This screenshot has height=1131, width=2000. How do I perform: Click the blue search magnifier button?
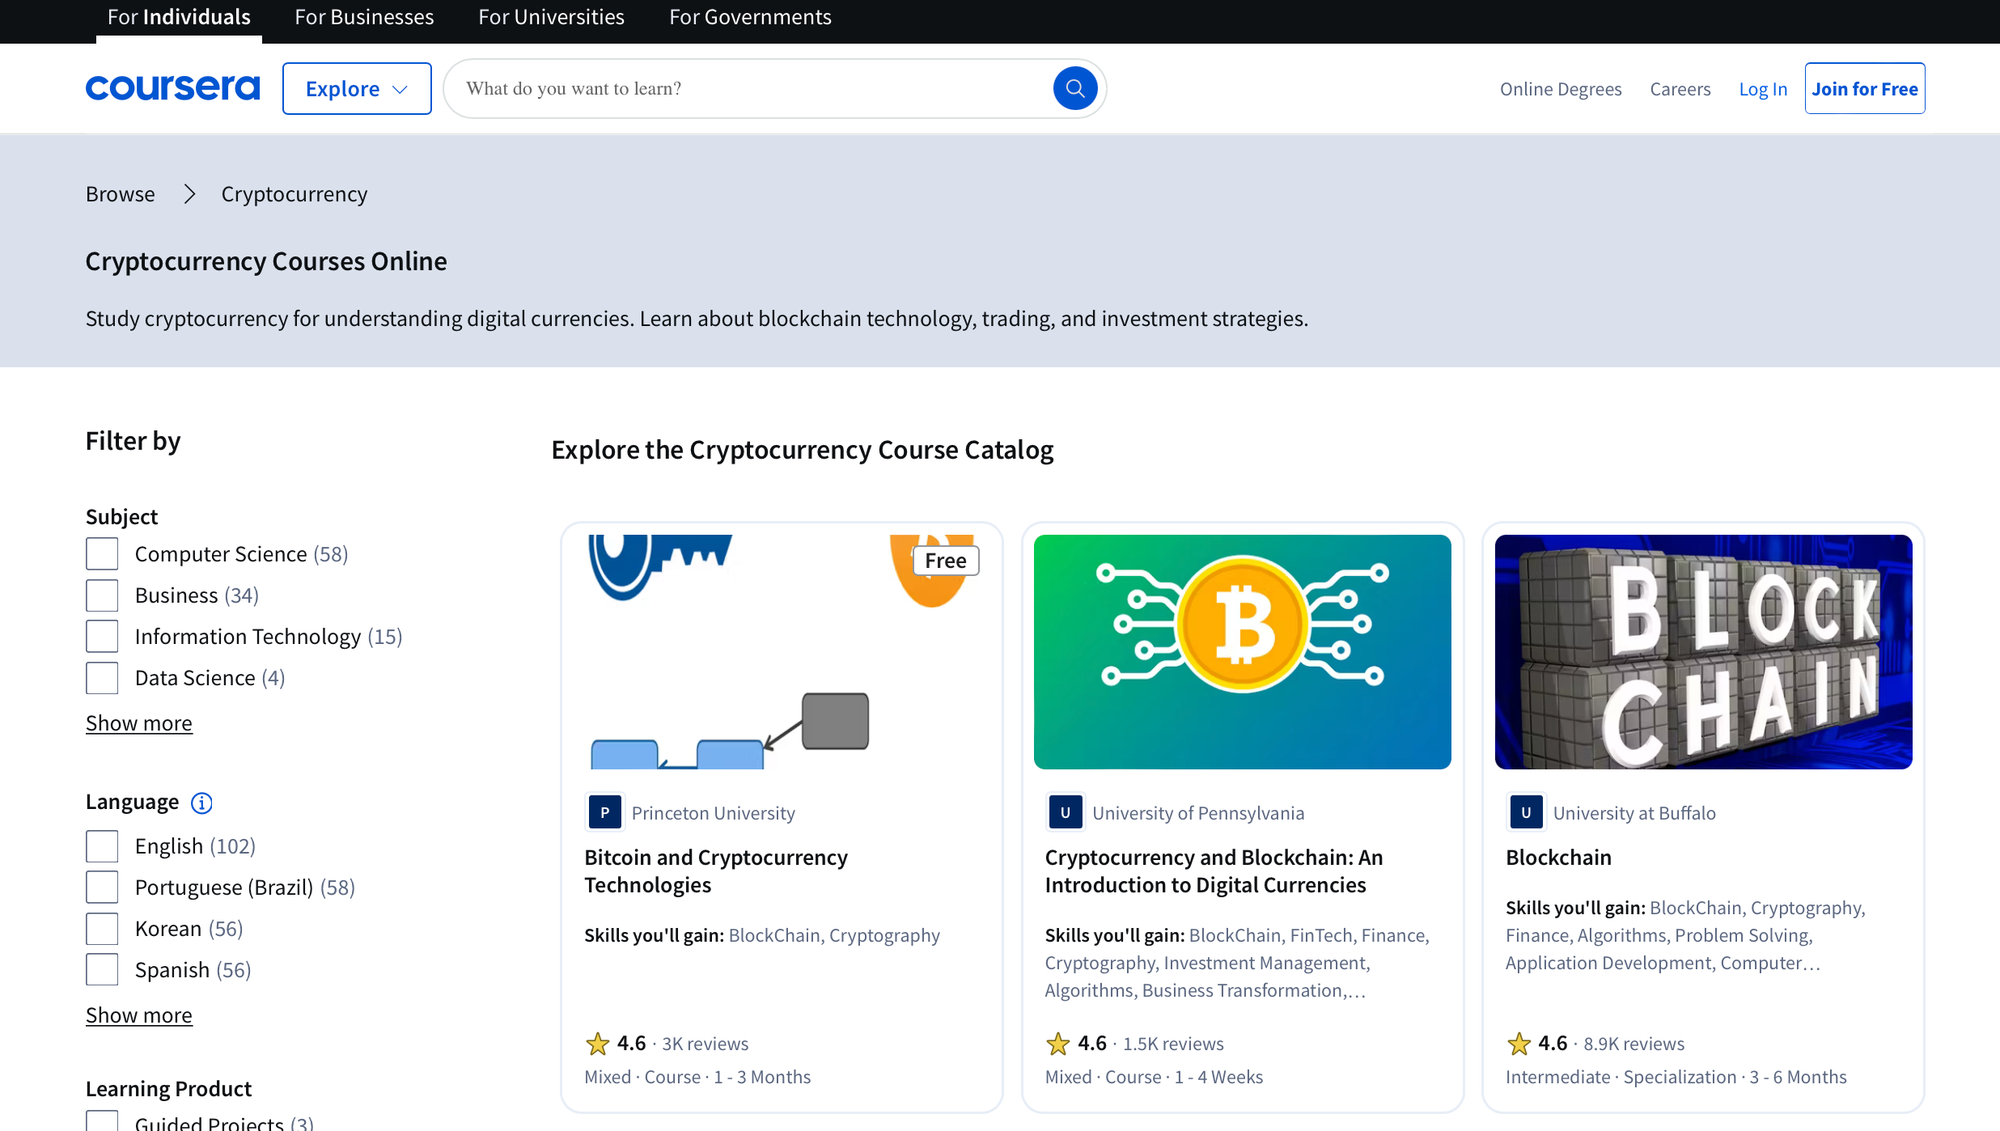(x=1075, y=89)
